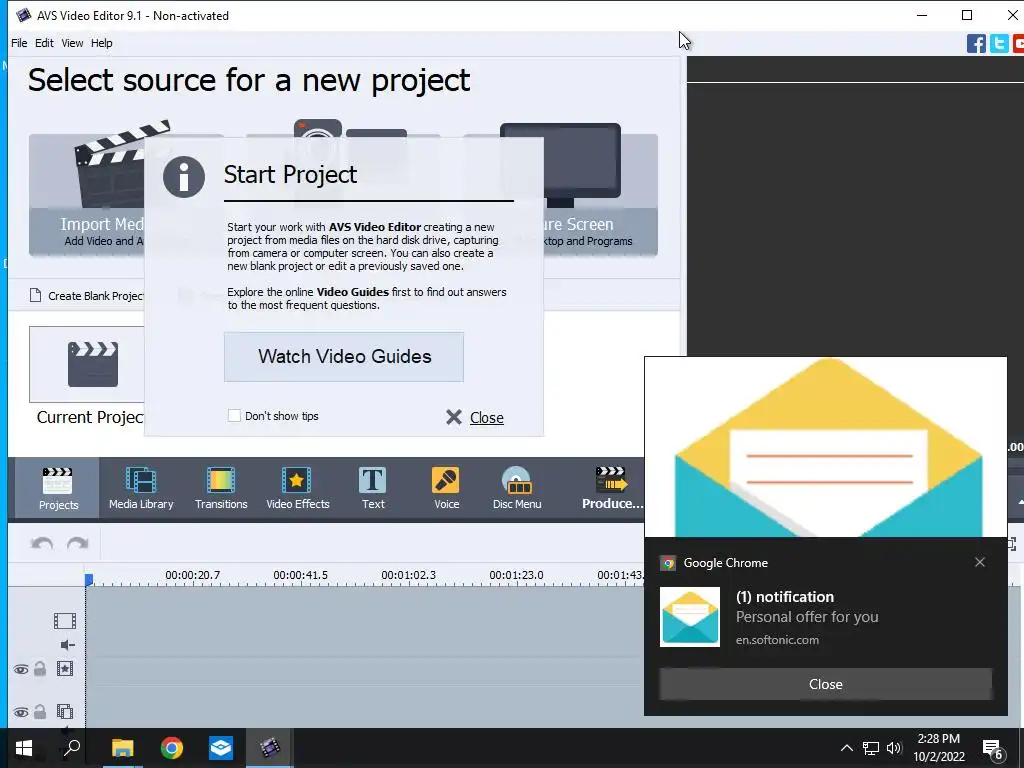The image size is (1024, 768).
Task: Open the Media Library
Action: tap(141, 488)
